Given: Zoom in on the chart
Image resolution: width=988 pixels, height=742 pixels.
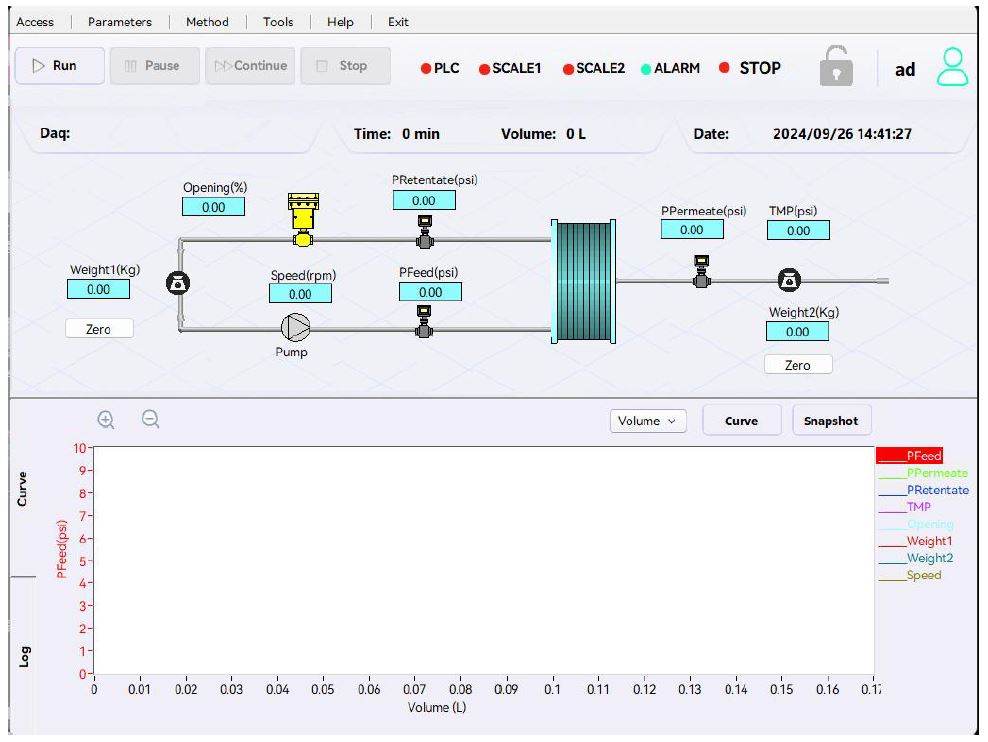Looking at the screenshot, I should [x=106, y=420].
